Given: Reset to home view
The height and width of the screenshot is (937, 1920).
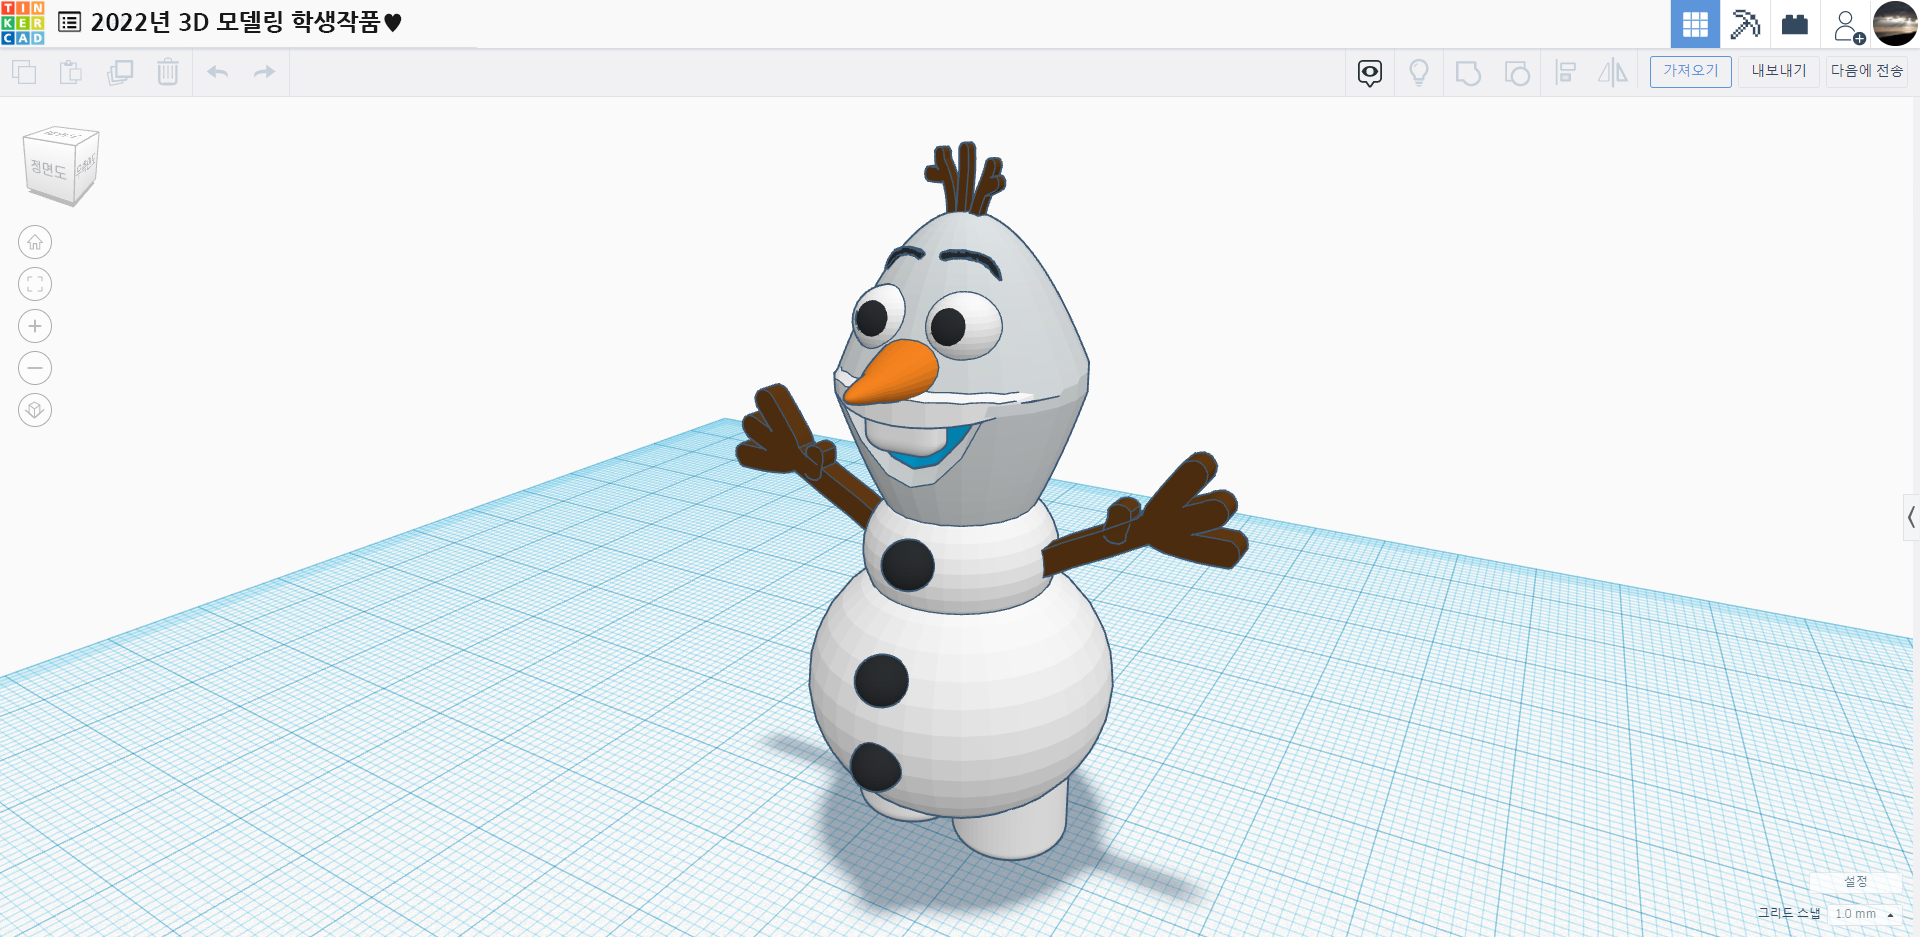Looking at the screenshot, I should click(35, 242).
